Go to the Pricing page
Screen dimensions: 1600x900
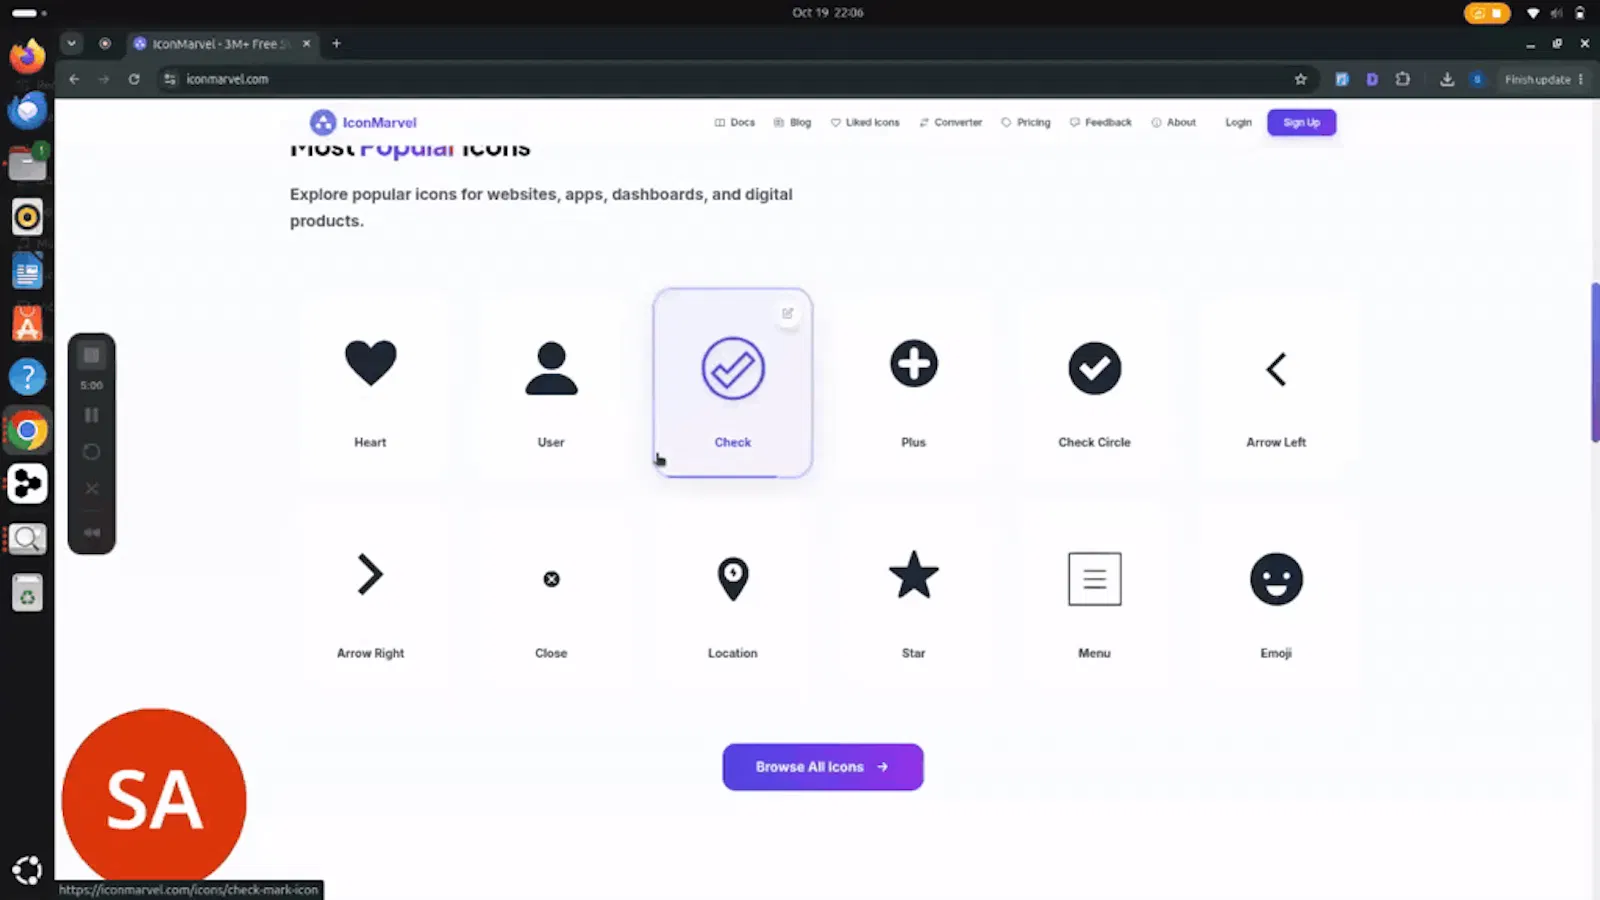[1026, 122]
